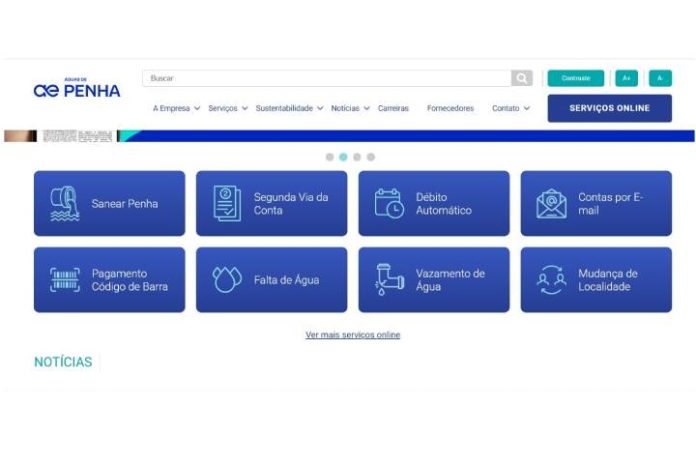696x464 pixels.
Task: Follow the Ver mais serviços online link
Action: [352, 335]
